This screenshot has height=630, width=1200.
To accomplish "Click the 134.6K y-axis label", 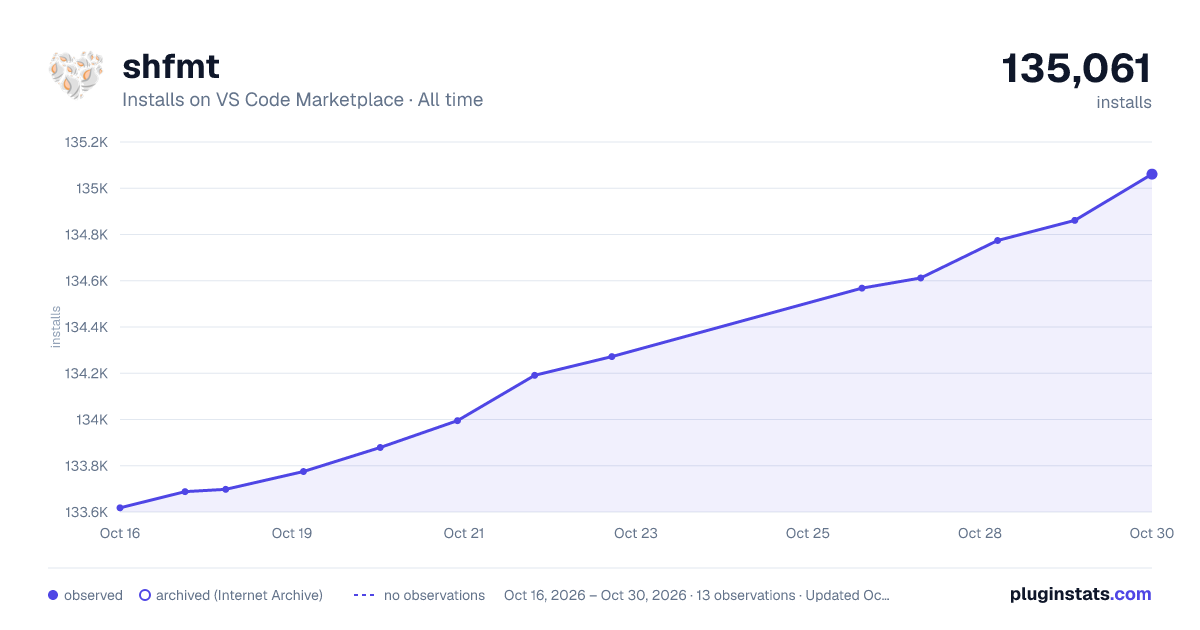I will click(x=86, y=281).
